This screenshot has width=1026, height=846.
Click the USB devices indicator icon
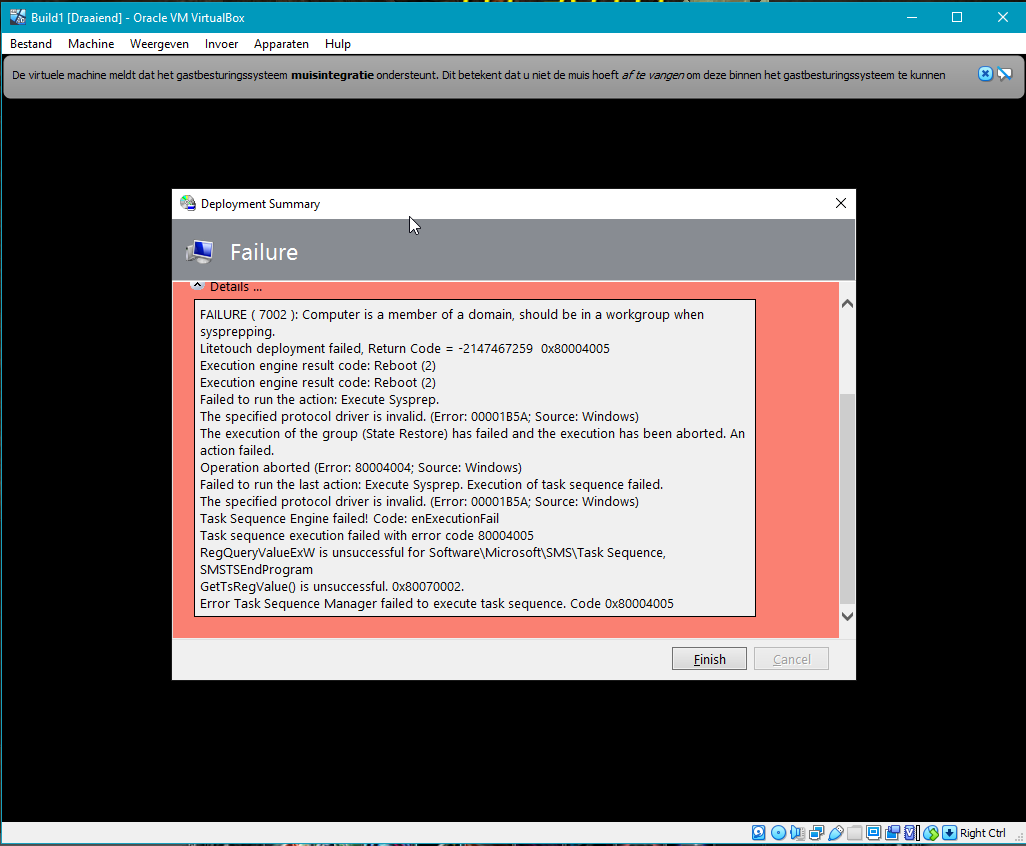pos(836,832)
